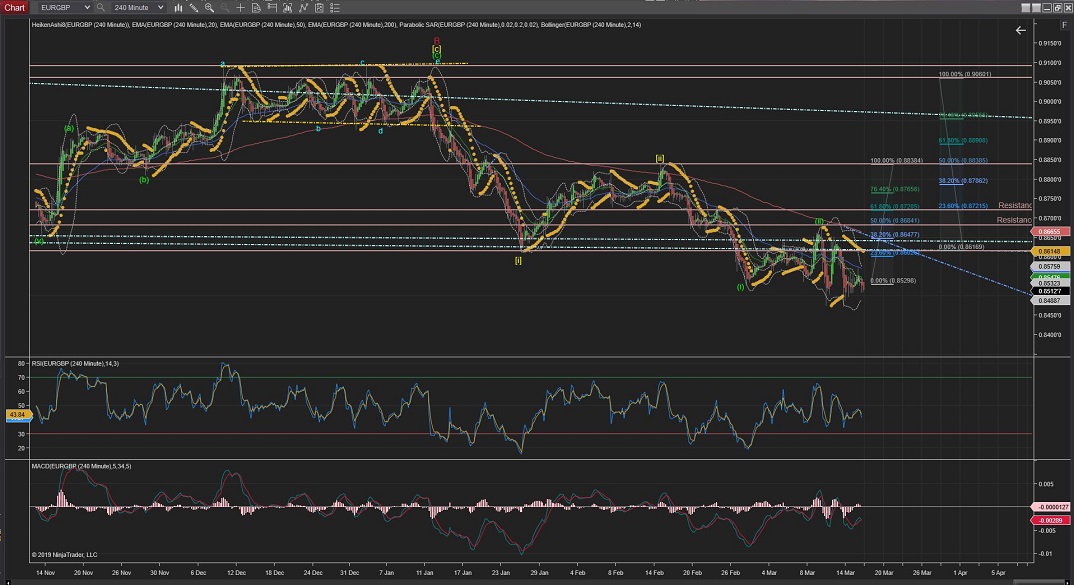Restore down the chart window
Screen dimensions: 1074x585
[x=1057, y=8]
